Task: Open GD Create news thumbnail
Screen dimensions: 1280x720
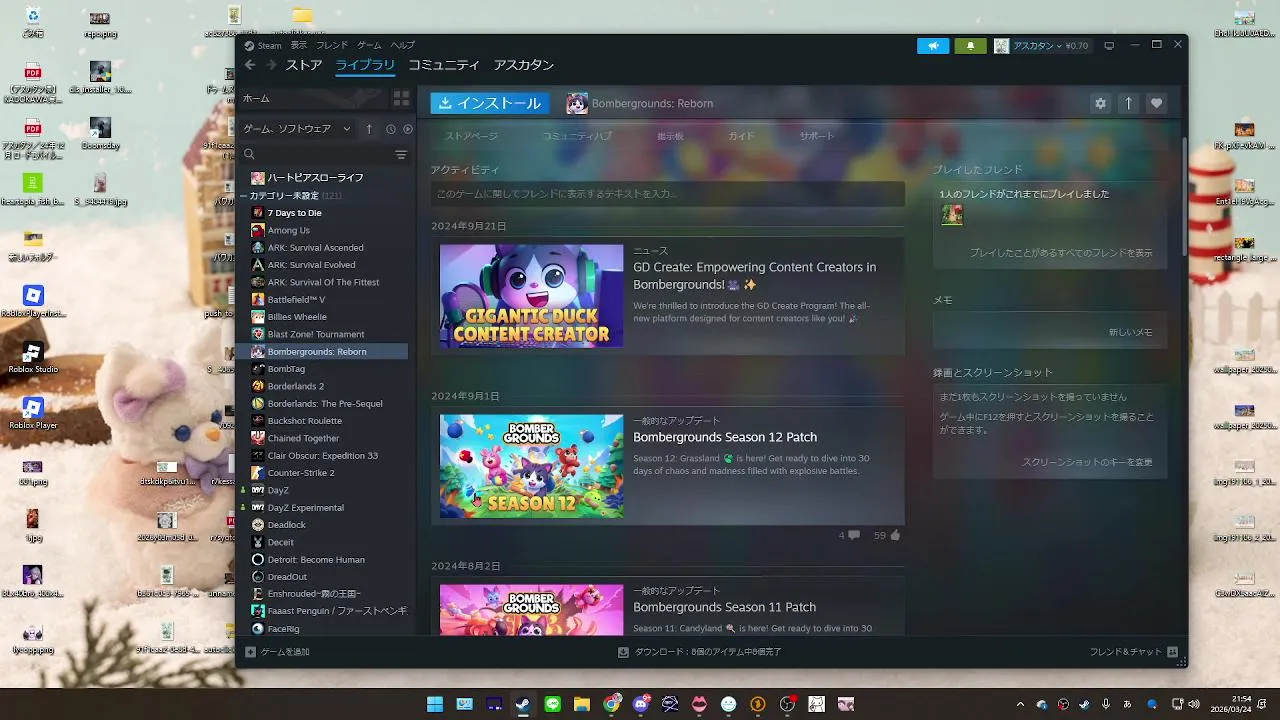Action: (x=531, y=296)
